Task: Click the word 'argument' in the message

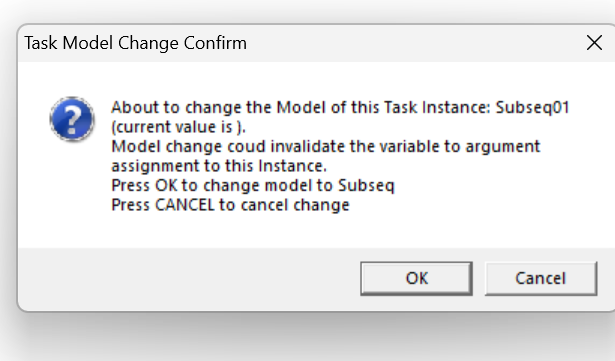Action: click(x=503, y=147)
